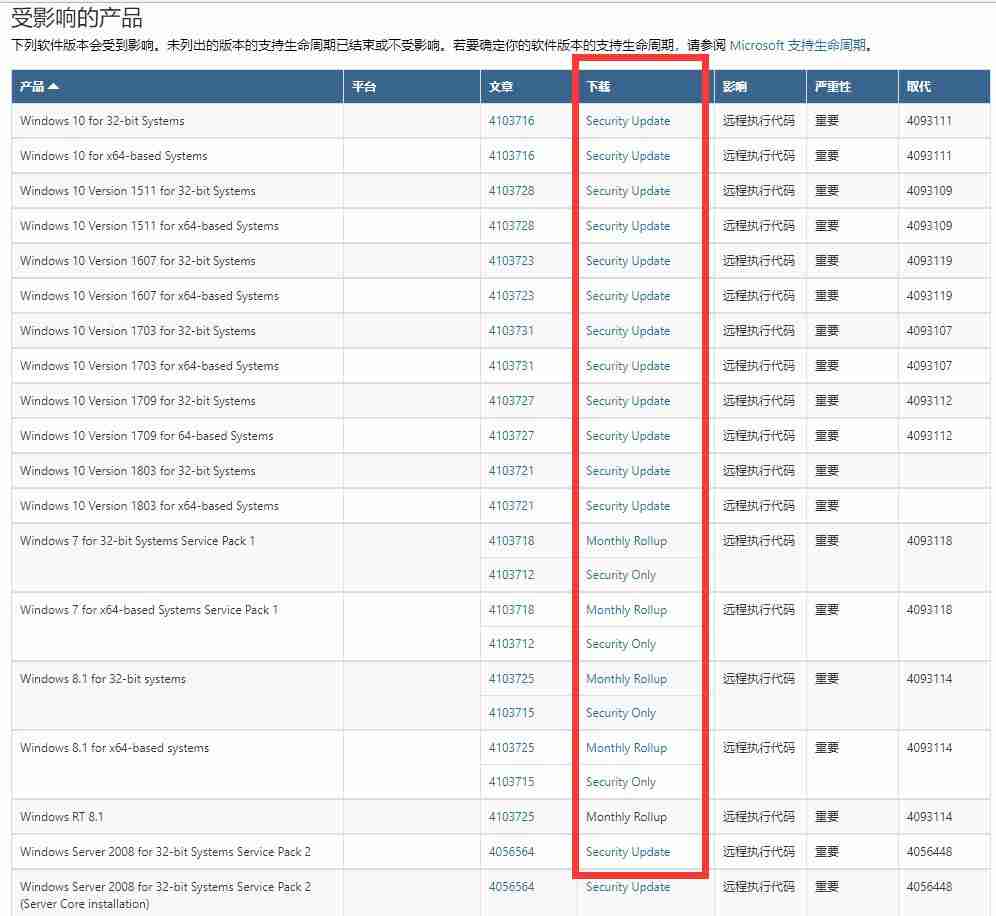Image resolution: width=996 pixels, height=916 pixels.
Task: Download Security Update for Windows 10 32-bit Systems
Action: point(628,121)
